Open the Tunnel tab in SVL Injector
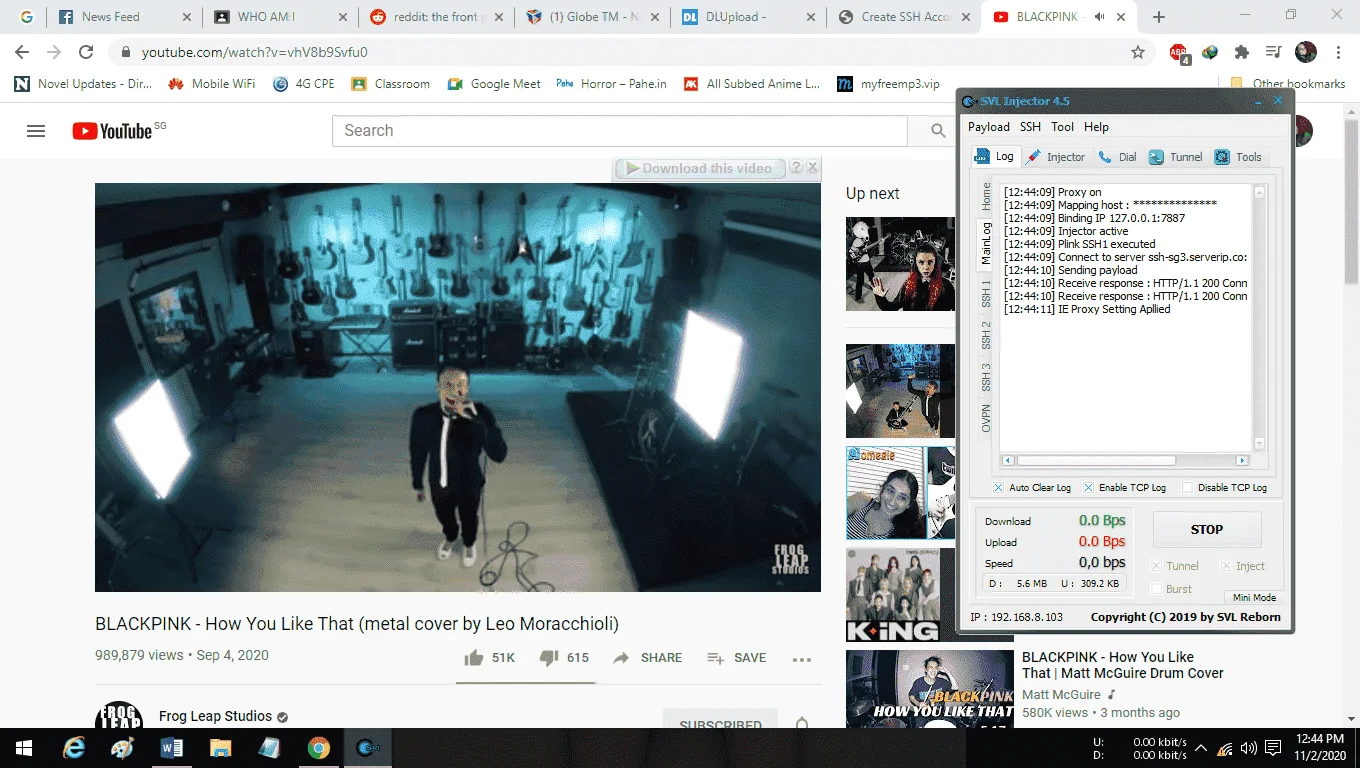The width and height of the screenshot is (1360, 768). [1176, 157]
